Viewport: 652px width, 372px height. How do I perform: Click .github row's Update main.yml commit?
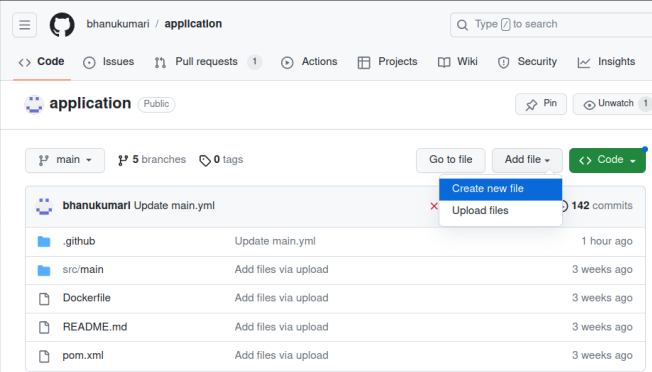pos(275,241)
